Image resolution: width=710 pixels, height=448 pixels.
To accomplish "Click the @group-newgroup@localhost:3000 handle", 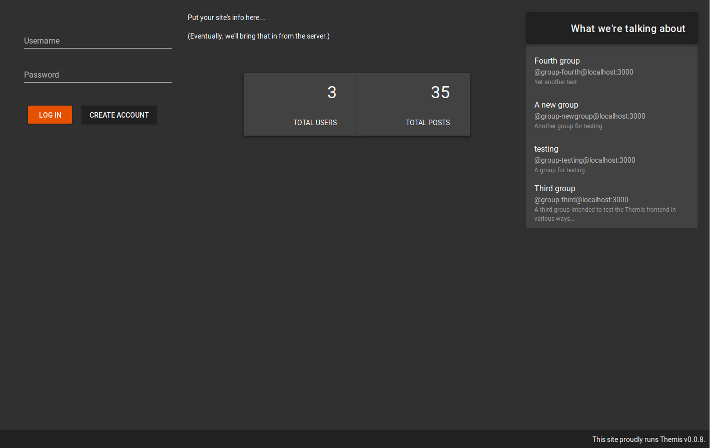I will 589,116.
